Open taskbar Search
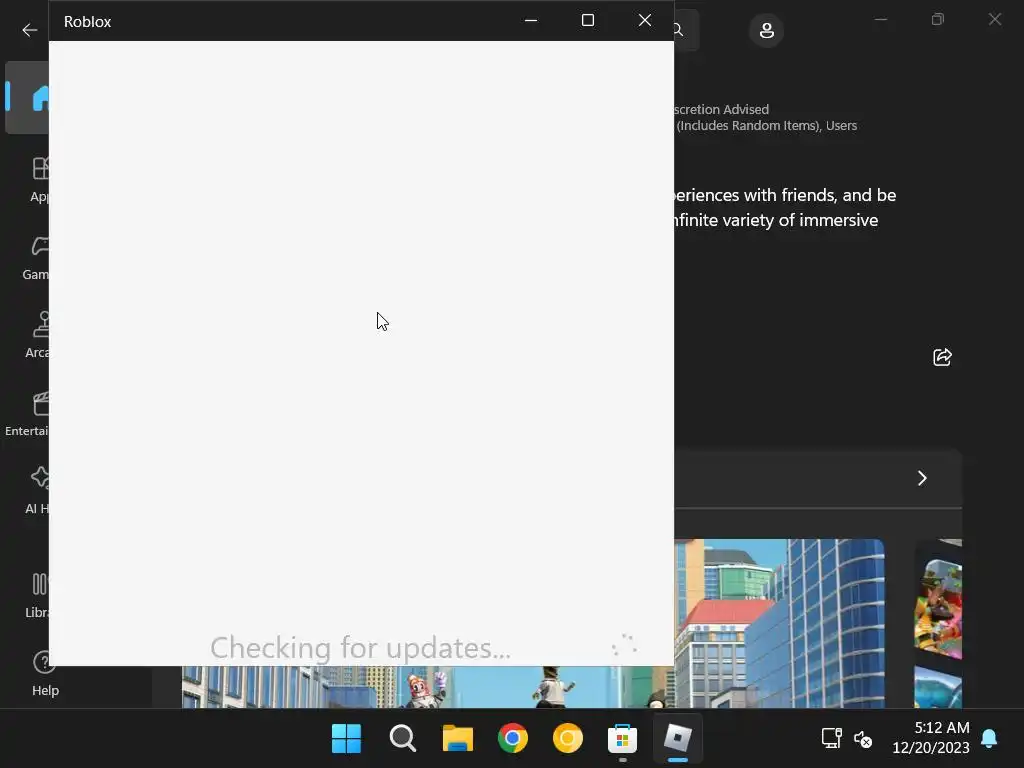This screenshot has width=1024, height=768. pyautogui.click(x=402, y=739)
